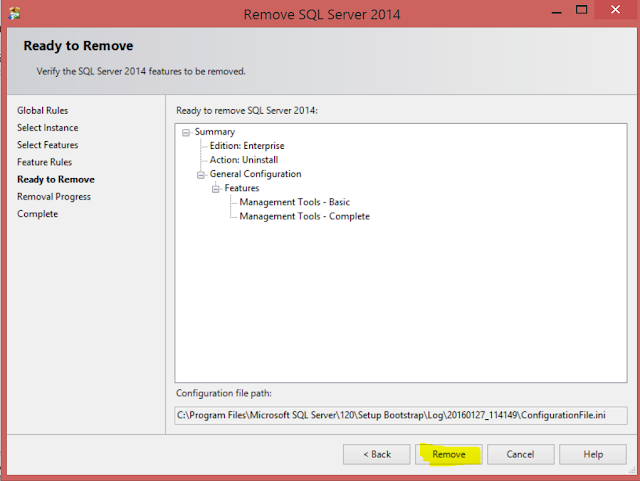Image resolution: width=640 pixels, height=481 pixels.
Task: Click the 'Ready to Remove' page heading
Action: [x=78, y=46]
